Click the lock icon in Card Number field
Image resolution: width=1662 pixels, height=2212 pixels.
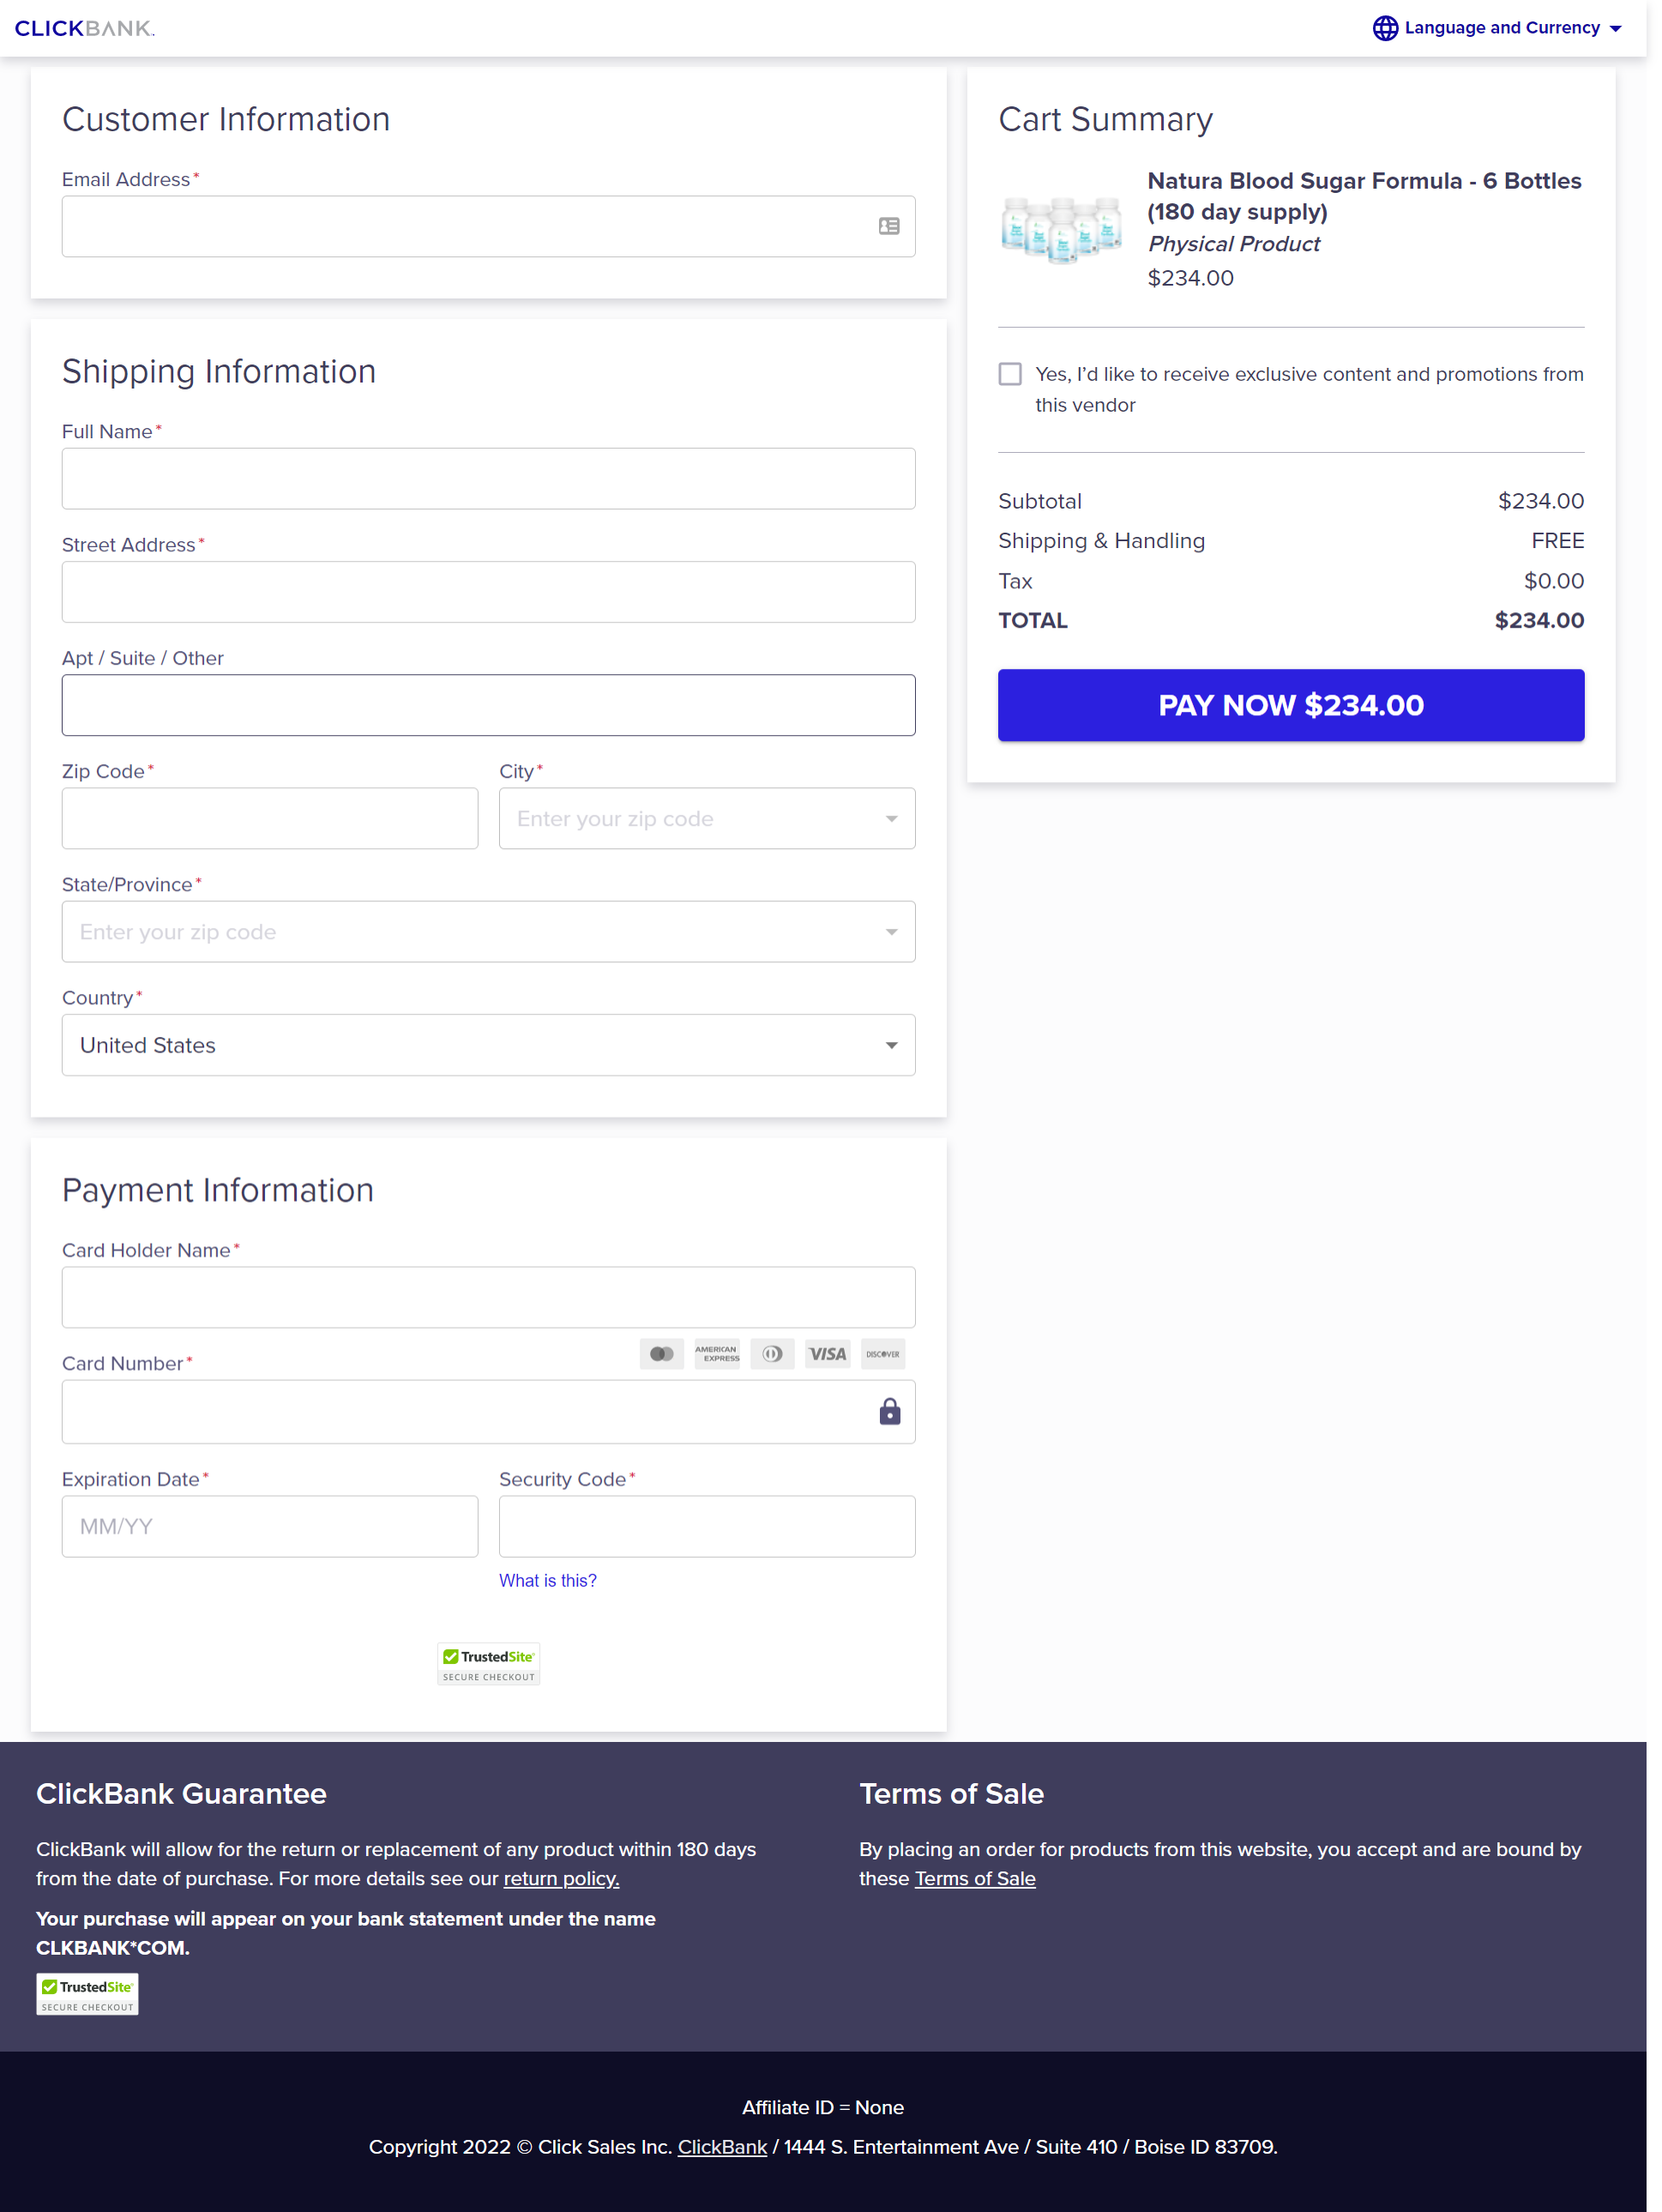[889, 1411]
